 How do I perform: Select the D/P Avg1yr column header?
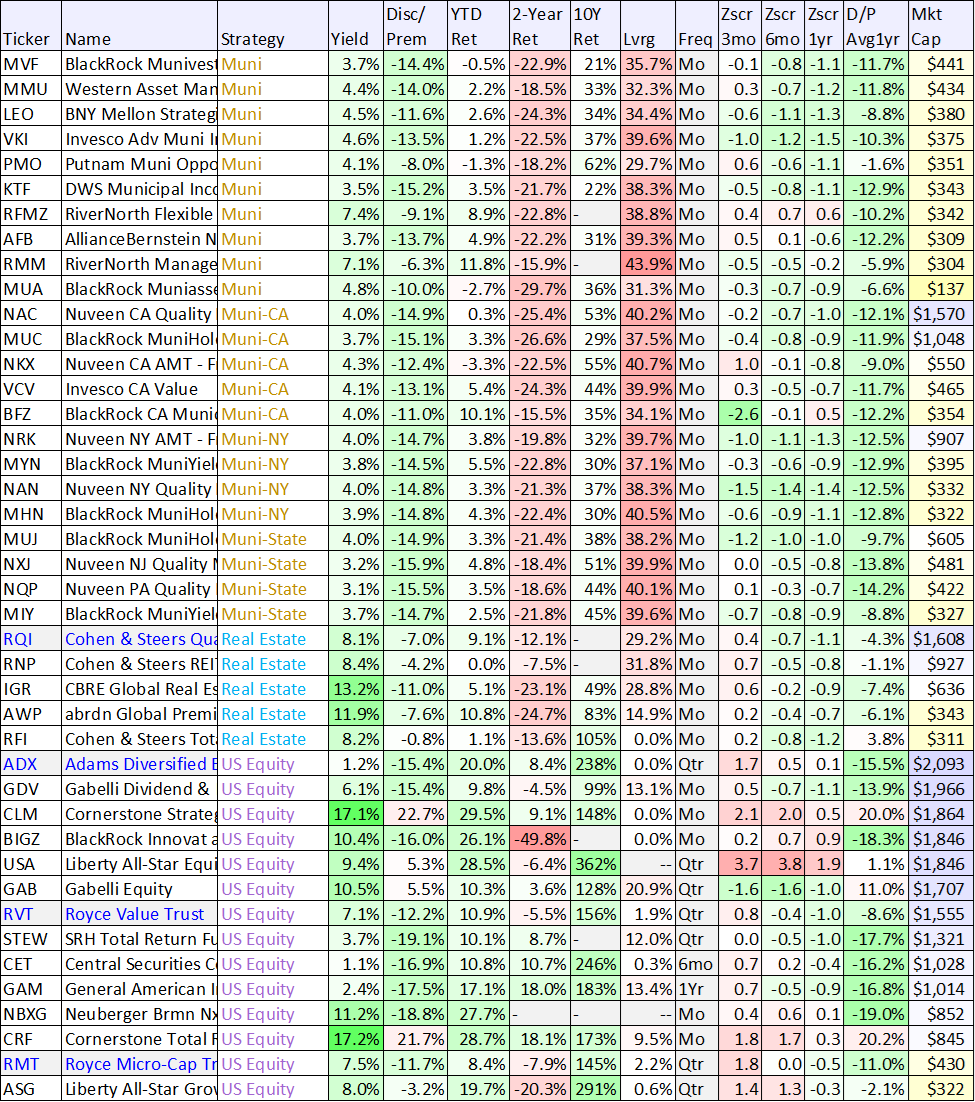pyautogui.click(x=875, y=26)
